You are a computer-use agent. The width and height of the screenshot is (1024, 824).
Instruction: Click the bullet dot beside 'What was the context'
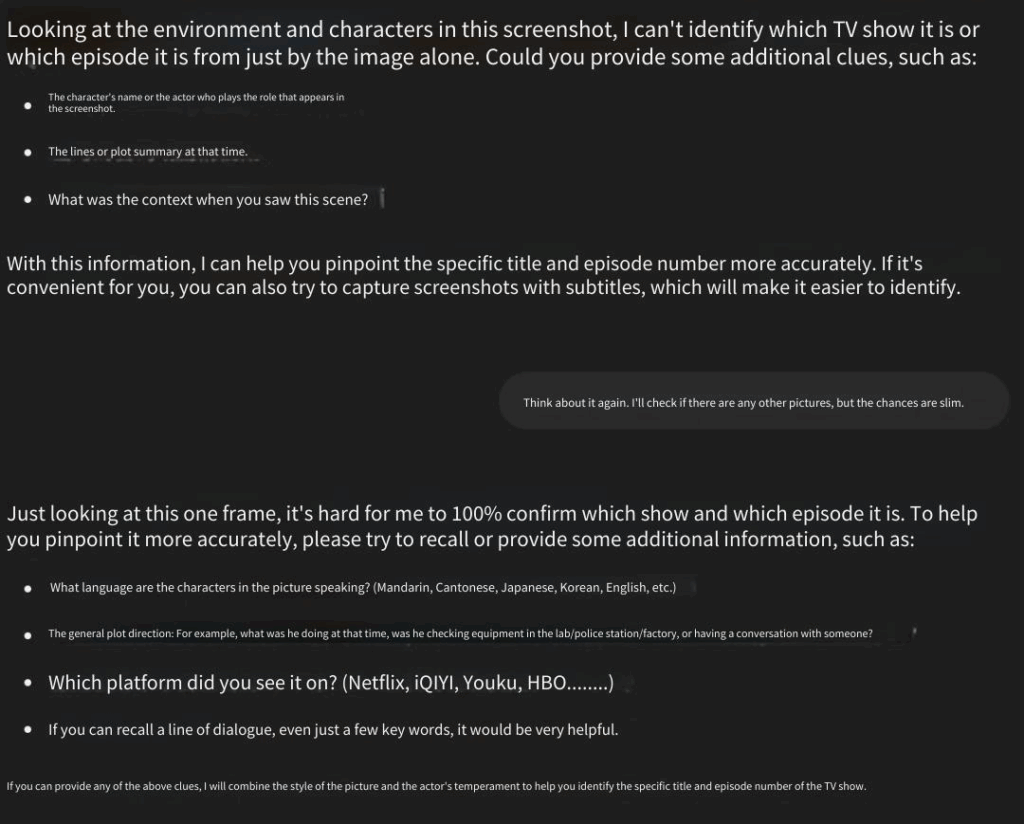pyautogui.click(x=27, y=200)
